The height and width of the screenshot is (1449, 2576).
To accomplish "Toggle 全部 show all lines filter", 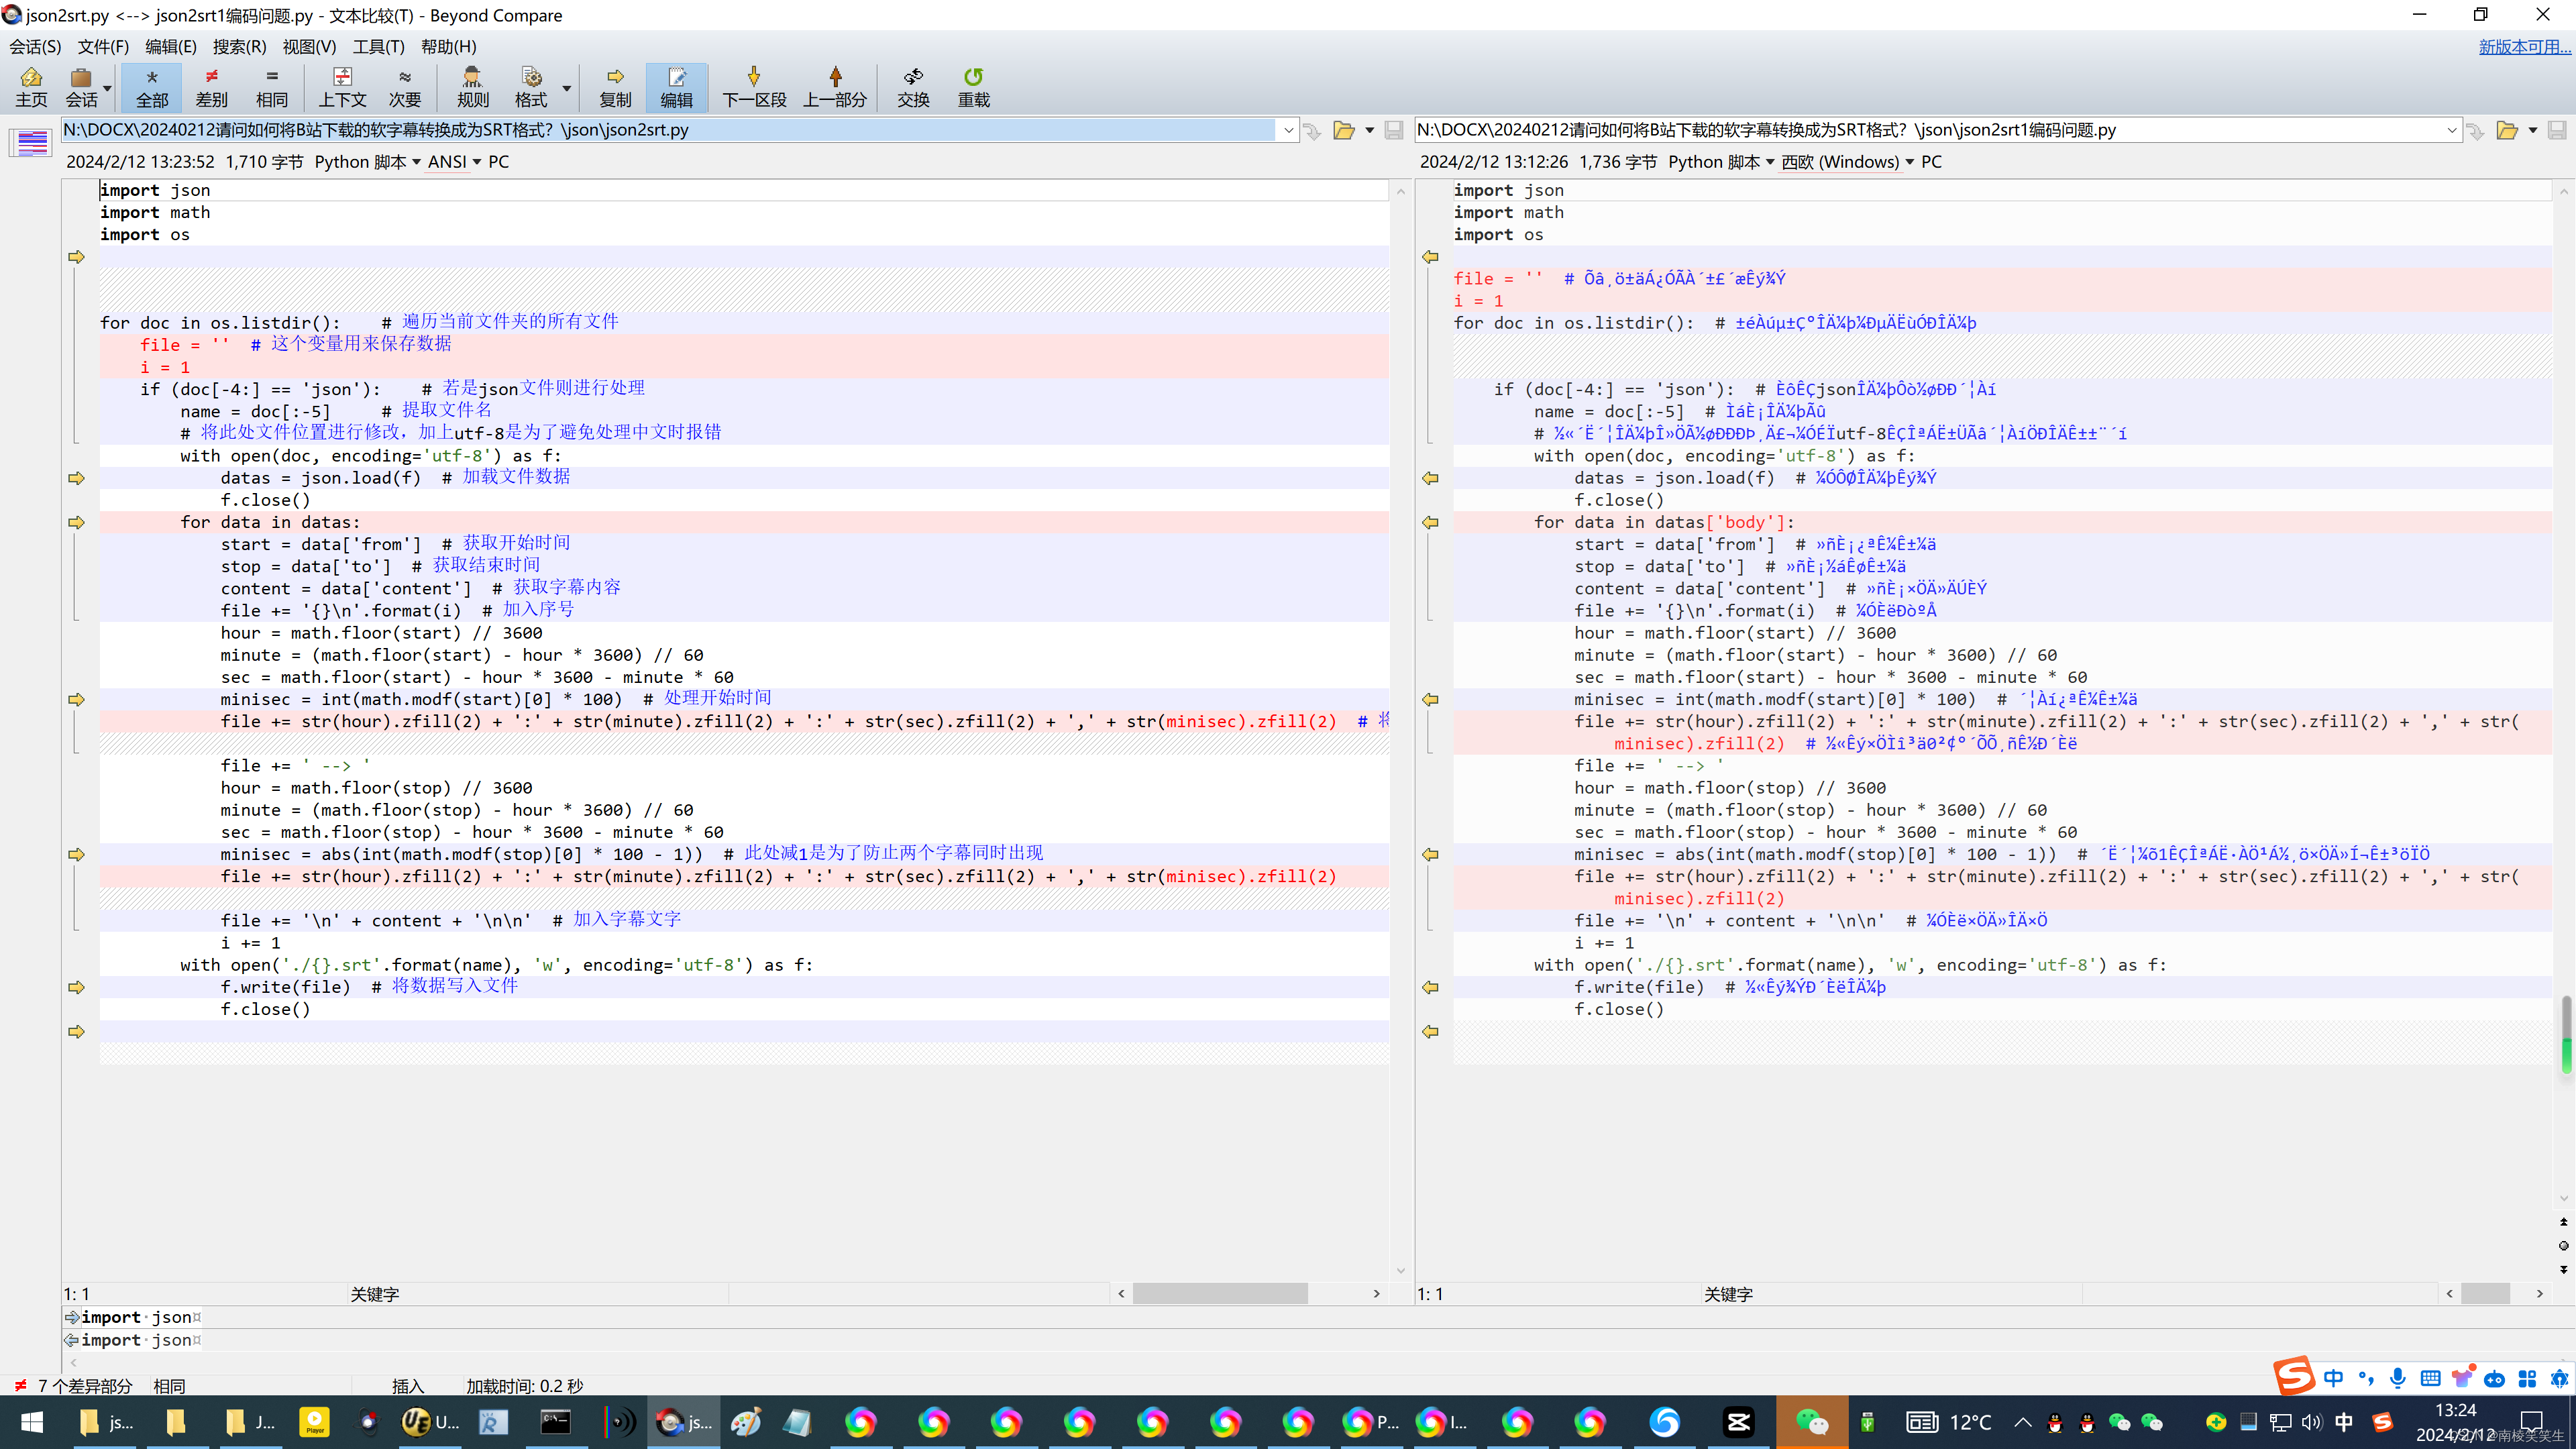I will (152, 87).
